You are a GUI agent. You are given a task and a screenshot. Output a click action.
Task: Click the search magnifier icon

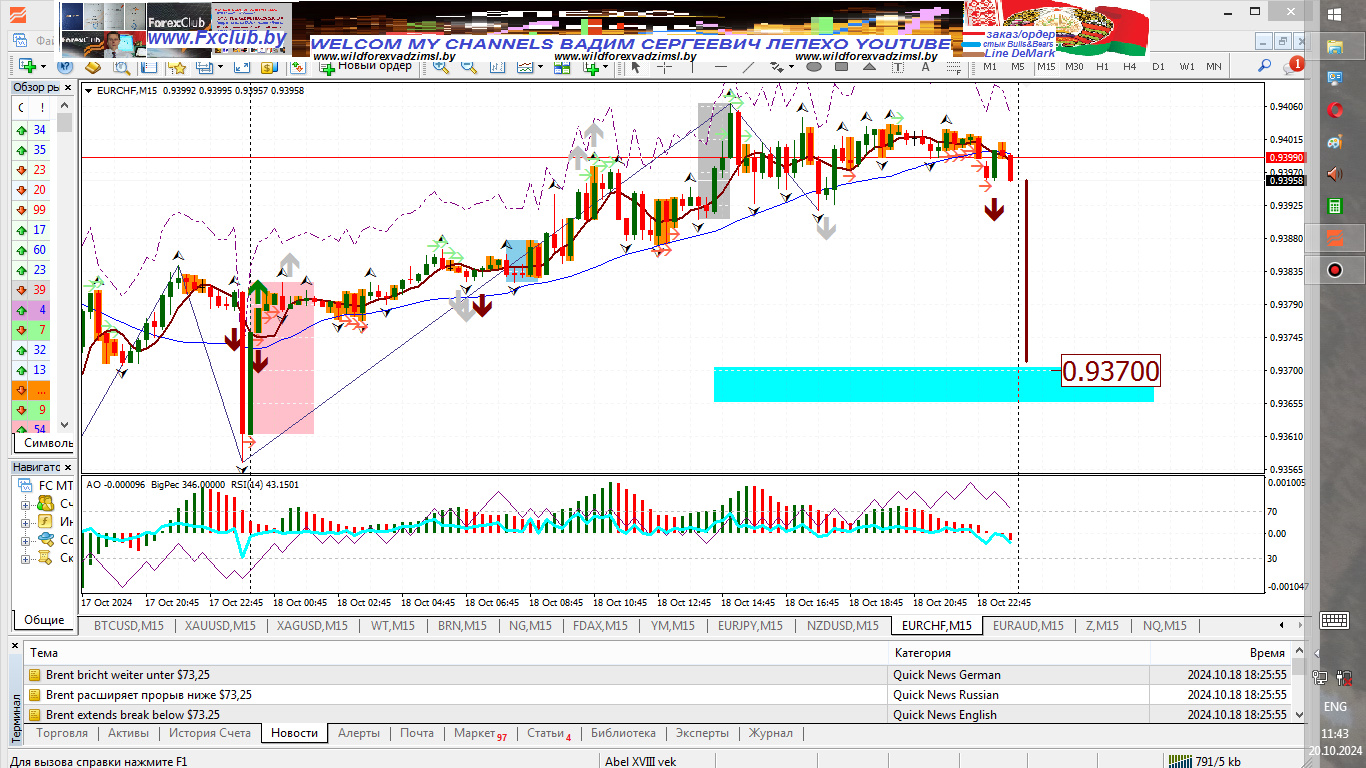1264,66
